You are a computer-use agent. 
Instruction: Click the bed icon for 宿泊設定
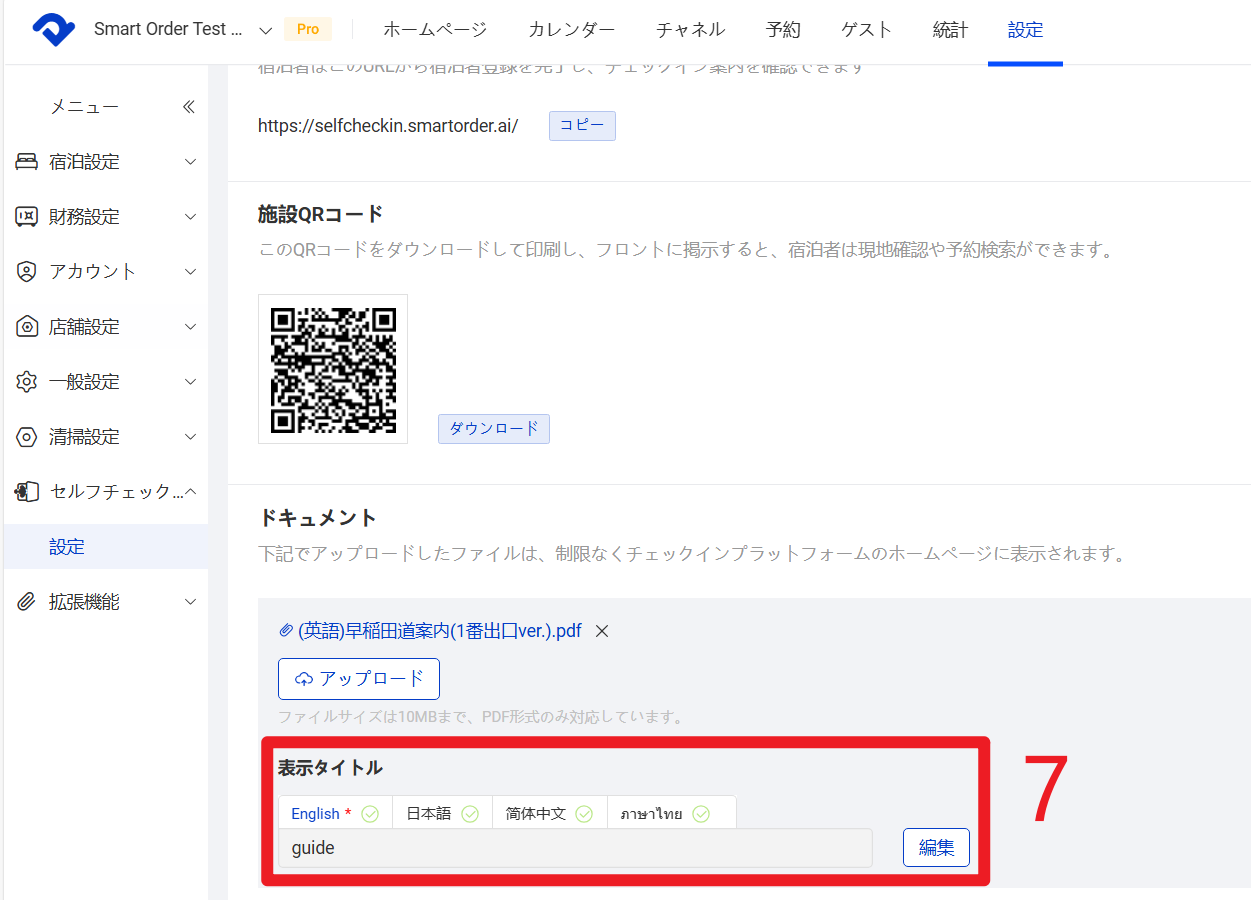[x=27, y=162]
